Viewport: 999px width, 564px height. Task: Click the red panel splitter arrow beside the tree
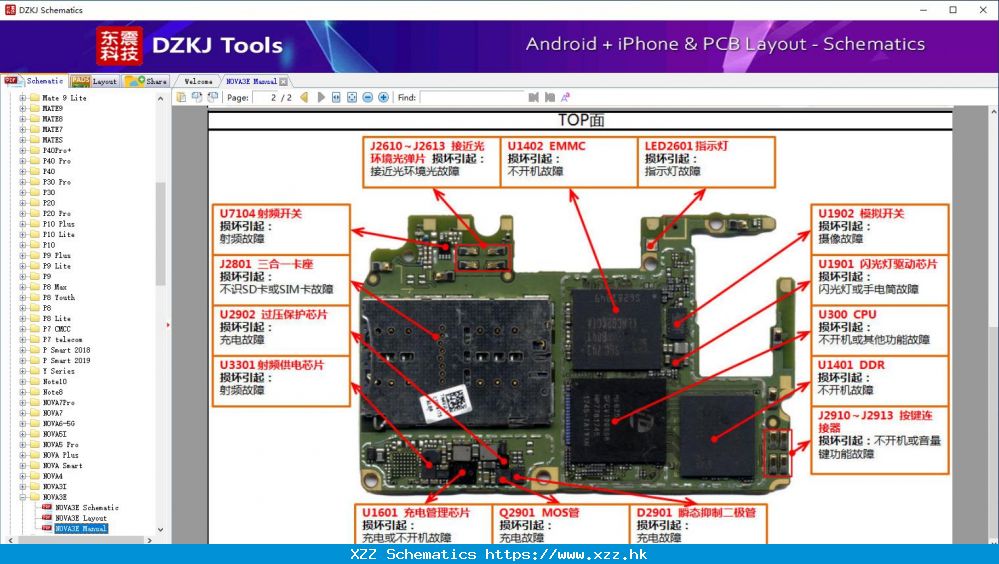click(168, 325)
